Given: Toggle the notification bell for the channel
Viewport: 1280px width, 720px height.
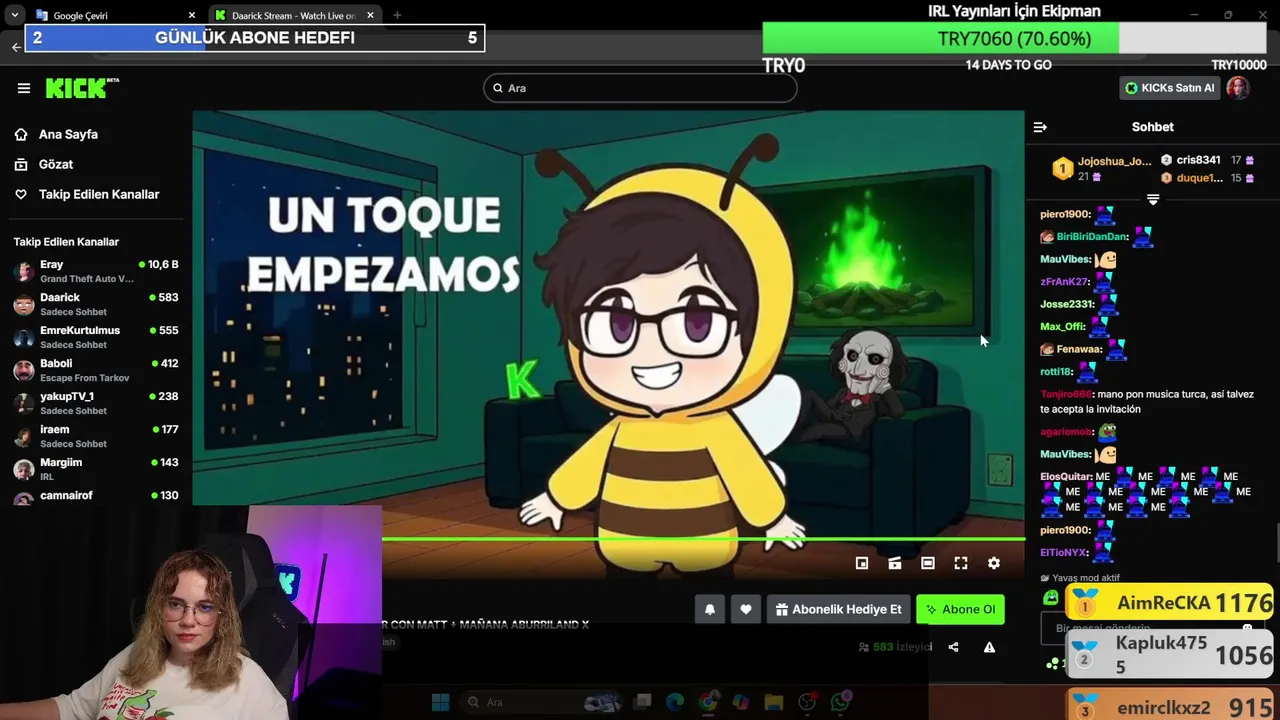Looking at the screenshot, I should point(710,609).
